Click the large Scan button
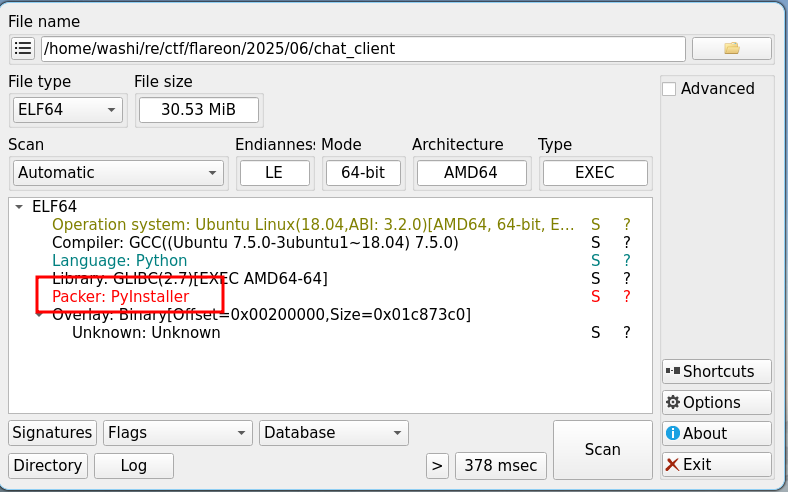This screenshot has height=492, width=788. click(602, 449)
